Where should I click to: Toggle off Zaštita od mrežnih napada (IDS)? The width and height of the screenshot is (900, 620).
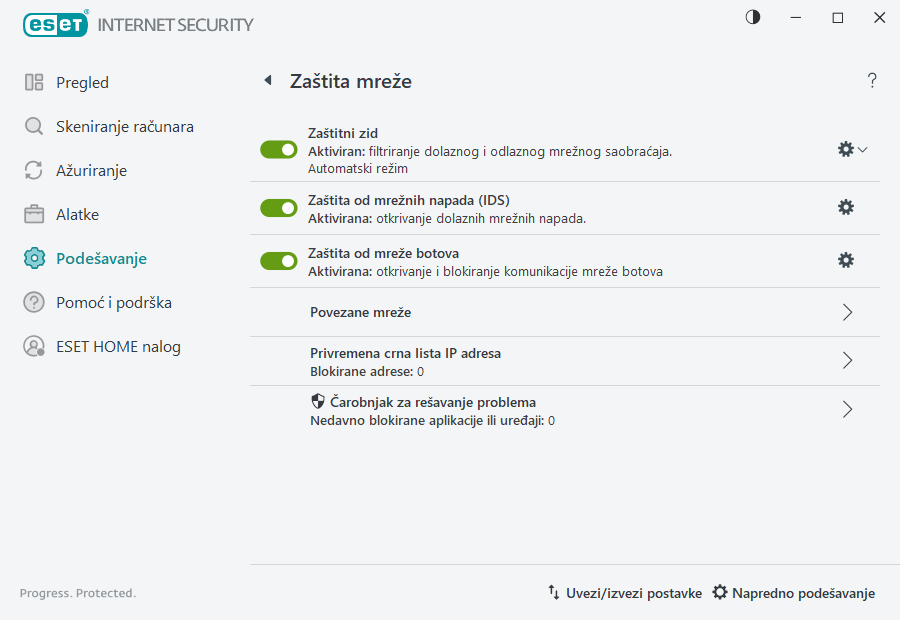point(278,207)
